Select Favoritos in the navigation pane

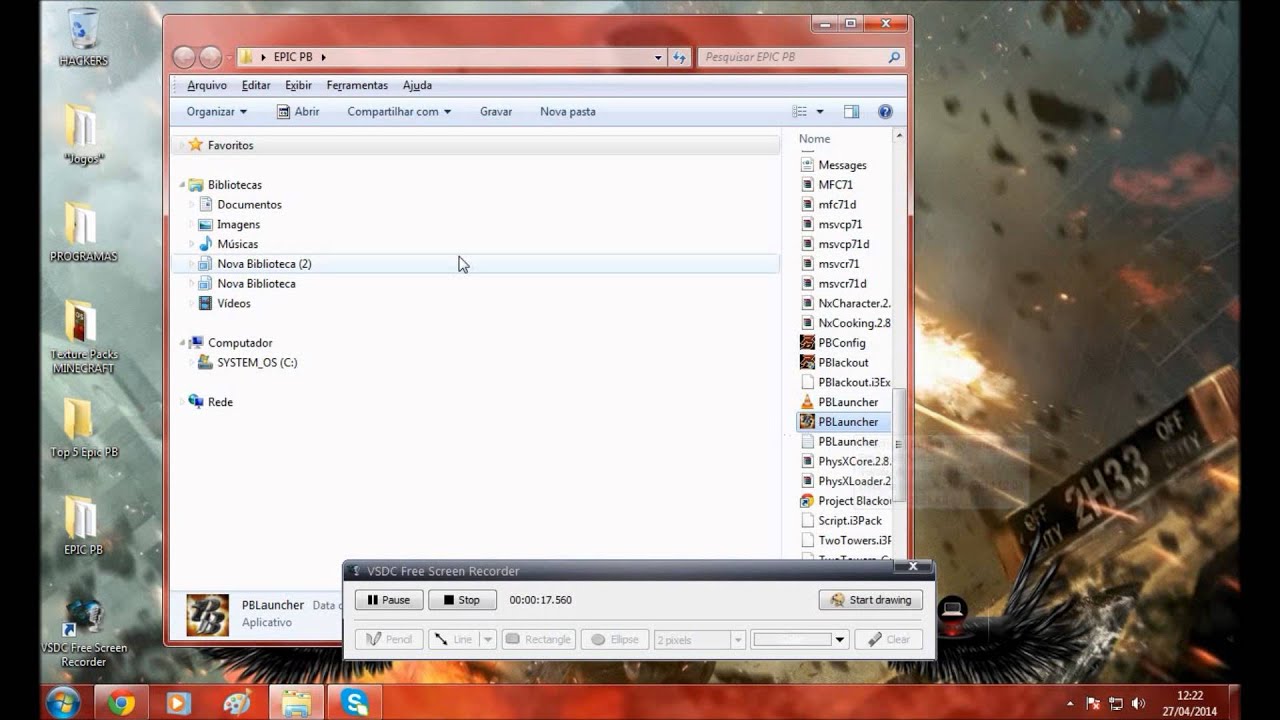[x=230, y=145]
